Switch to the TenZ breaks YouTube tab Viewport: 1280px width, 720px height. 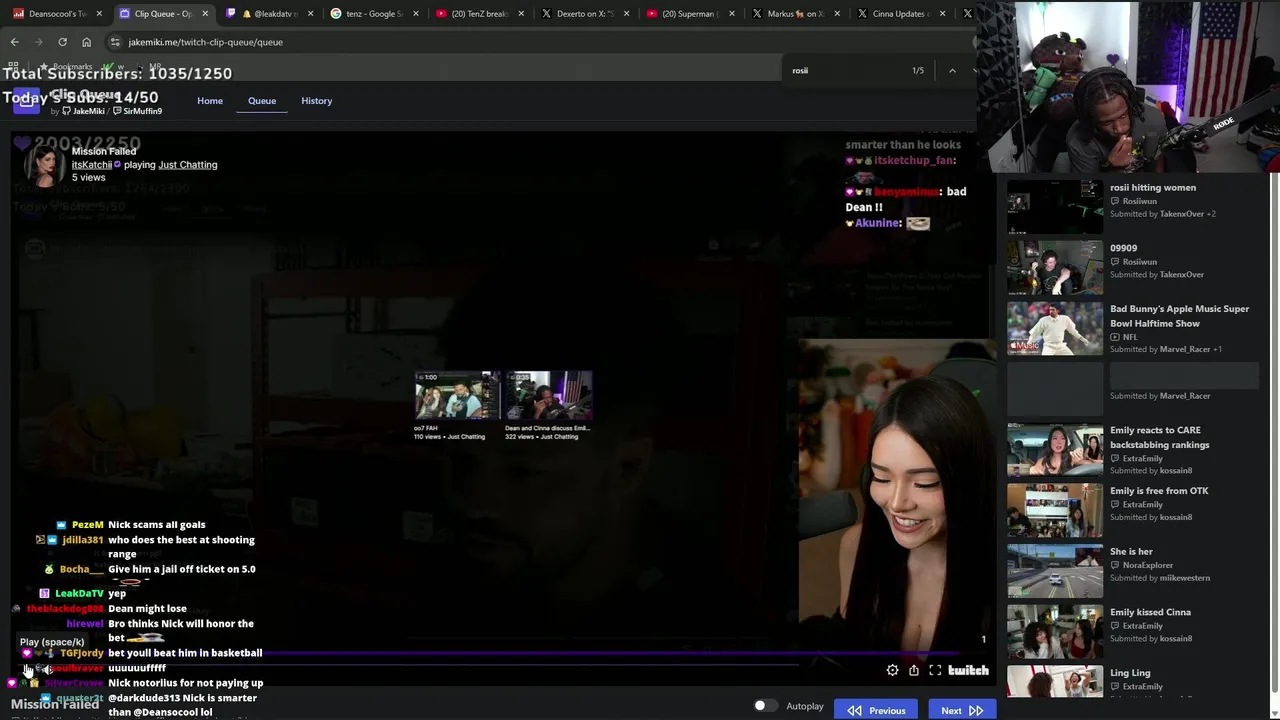pos(479,14)
